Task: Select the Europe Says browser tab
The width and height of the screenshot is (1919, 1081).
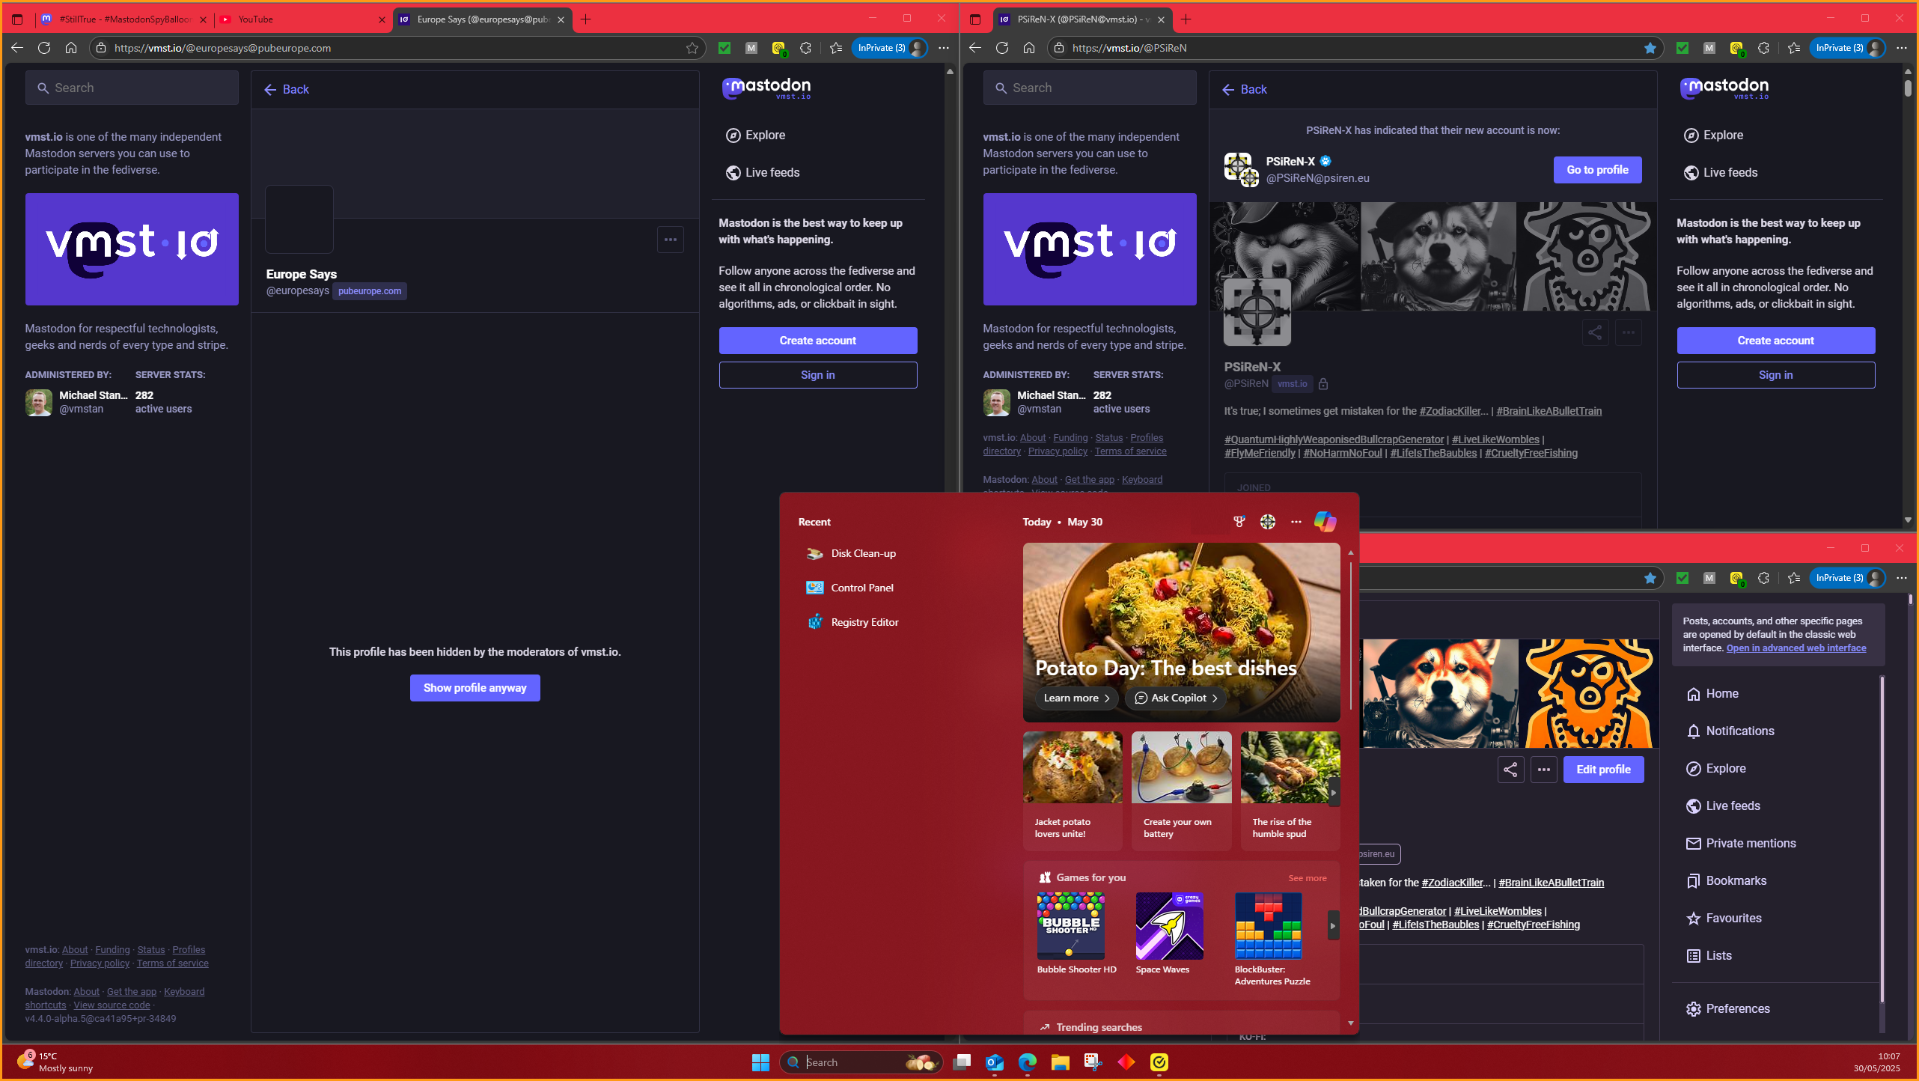Action: 483,19
